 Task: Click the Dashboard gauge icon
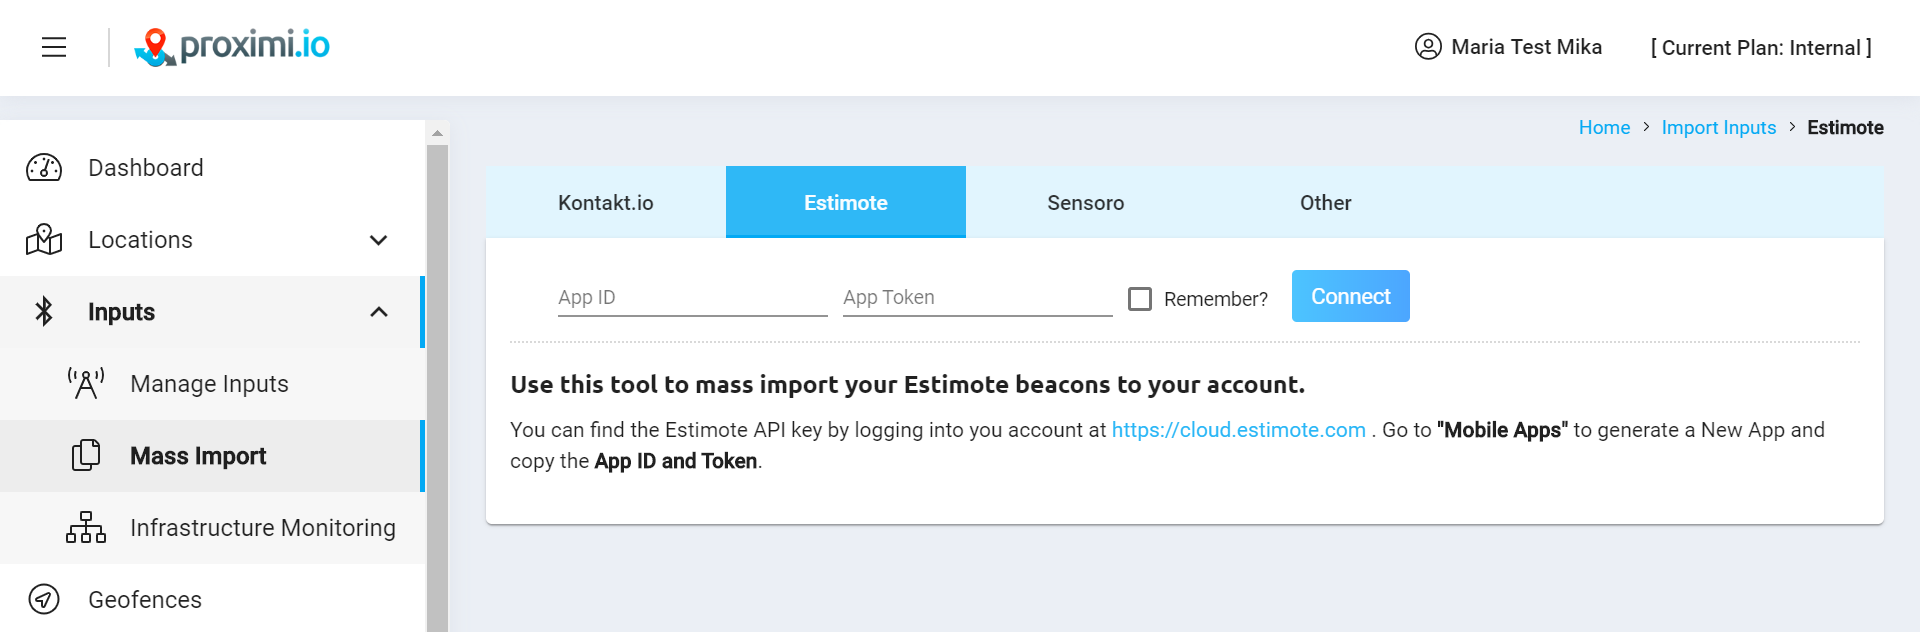[x=44, y=168]
